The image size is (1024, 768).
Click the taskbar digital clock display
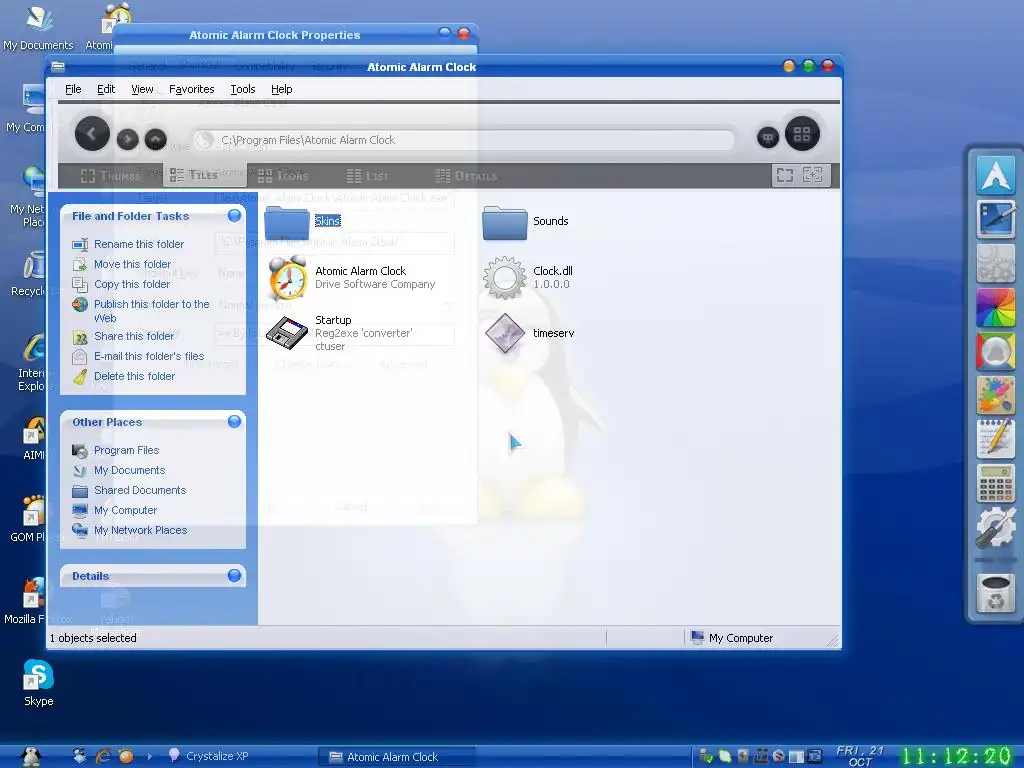point(956,756)
